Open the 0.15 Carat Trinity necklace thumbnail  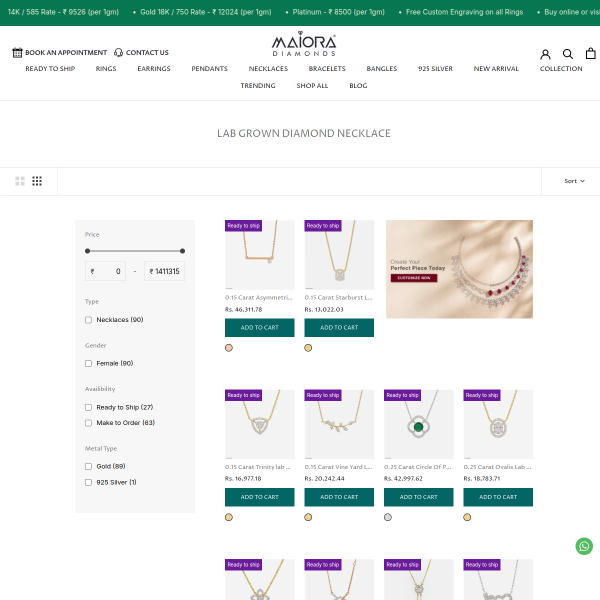click(x=260, y=424)
